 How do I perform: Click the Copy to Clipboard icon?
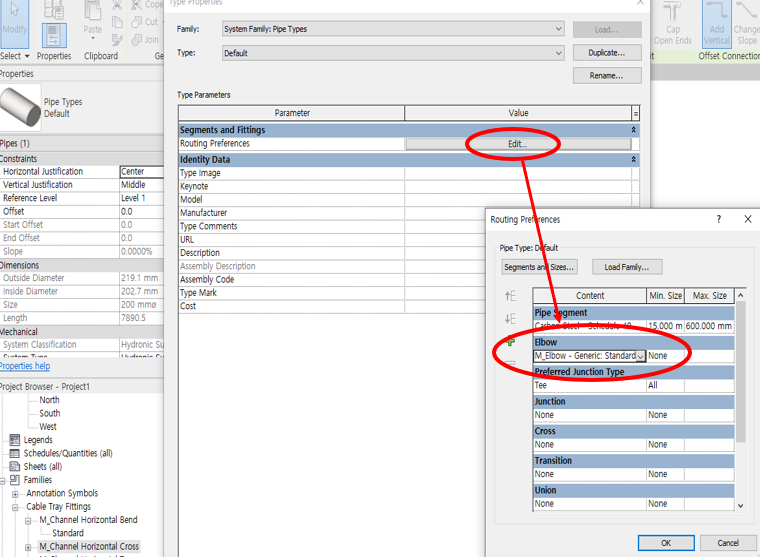point(117,22)
